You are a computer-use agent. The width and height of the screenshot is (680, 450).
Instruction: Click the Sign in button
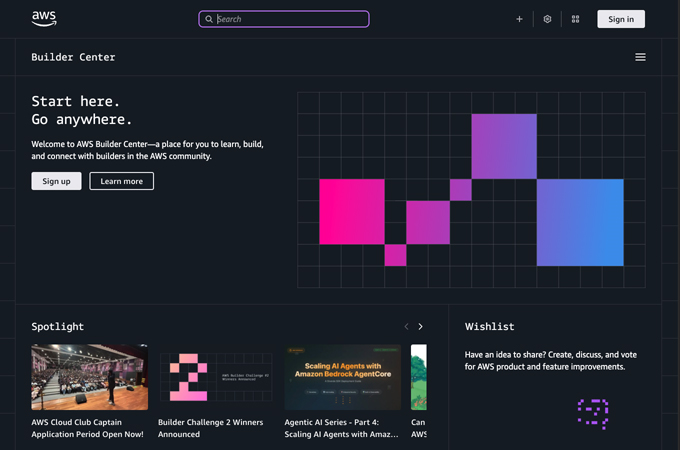(x=621, y=19)
